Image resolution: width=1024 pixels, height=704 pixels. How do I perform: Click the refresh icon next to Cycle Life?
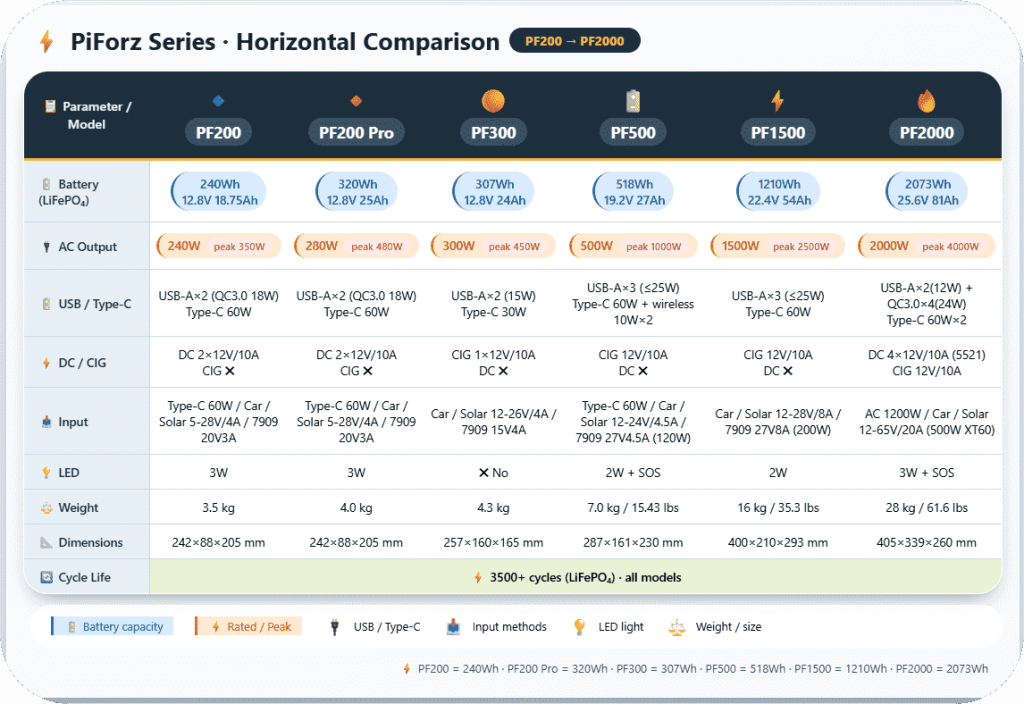(46, 577)
